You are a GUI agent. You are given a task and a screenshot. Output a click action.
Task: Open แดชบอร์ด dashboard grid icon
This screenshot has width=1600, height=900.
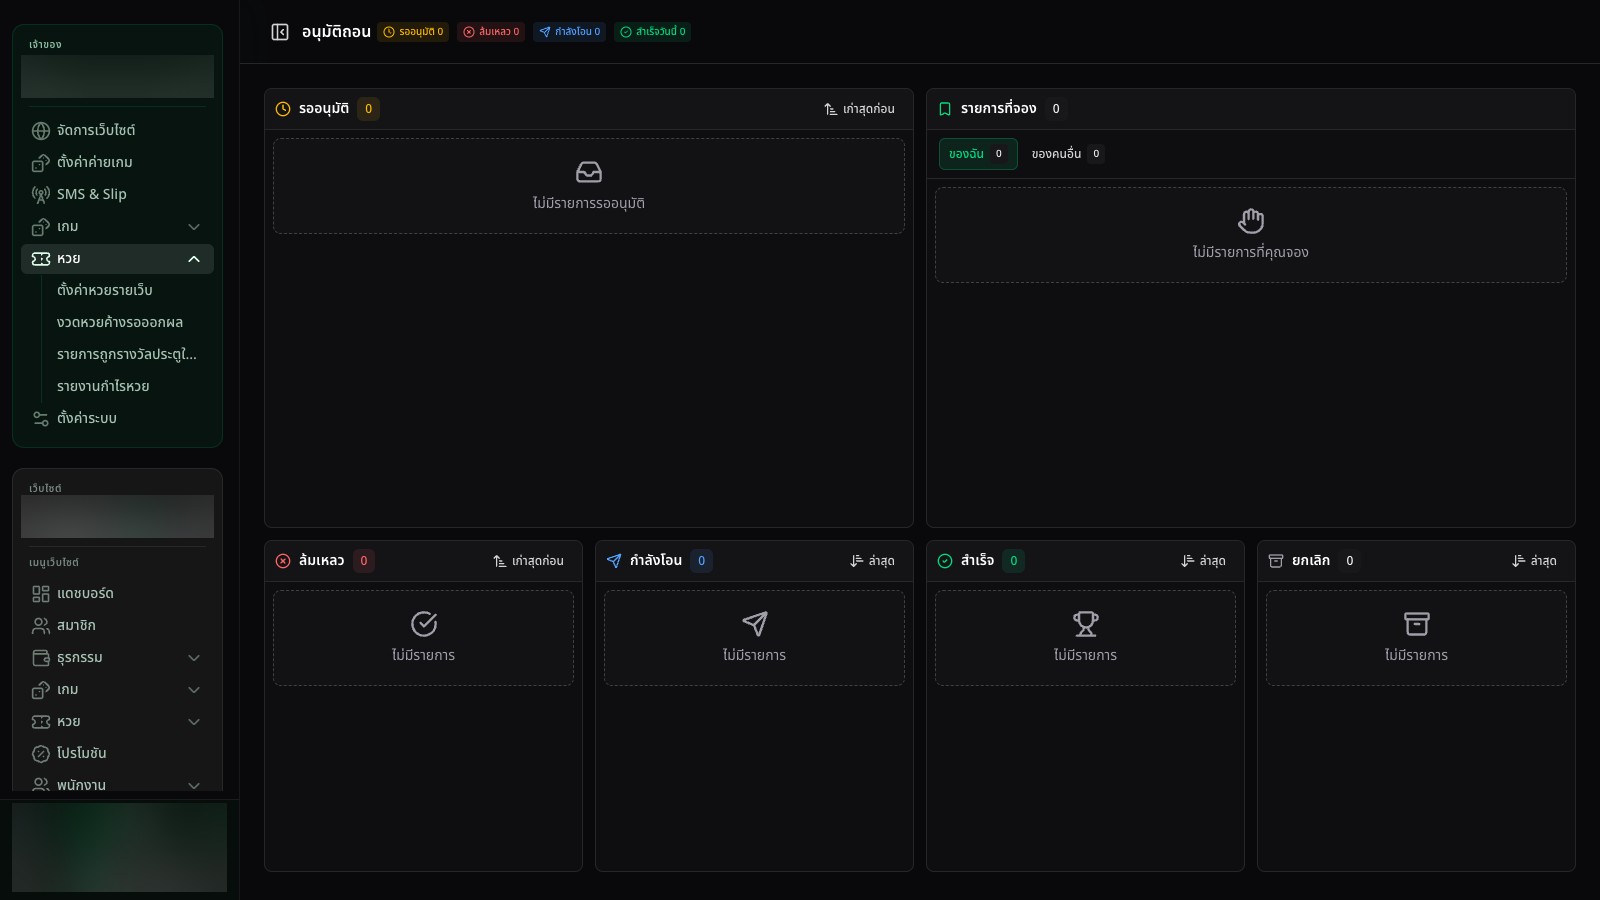click(41, 594)
